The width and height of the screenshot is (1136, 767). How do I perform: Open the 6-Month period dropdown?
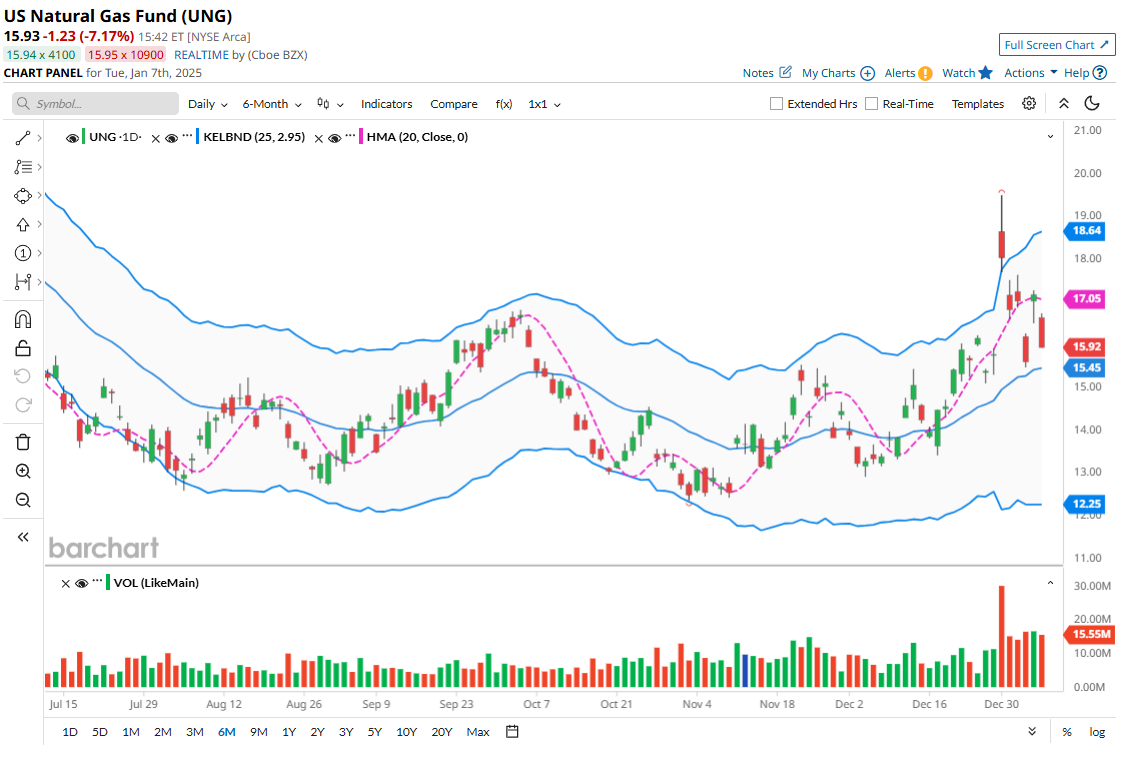coord(271,104)
